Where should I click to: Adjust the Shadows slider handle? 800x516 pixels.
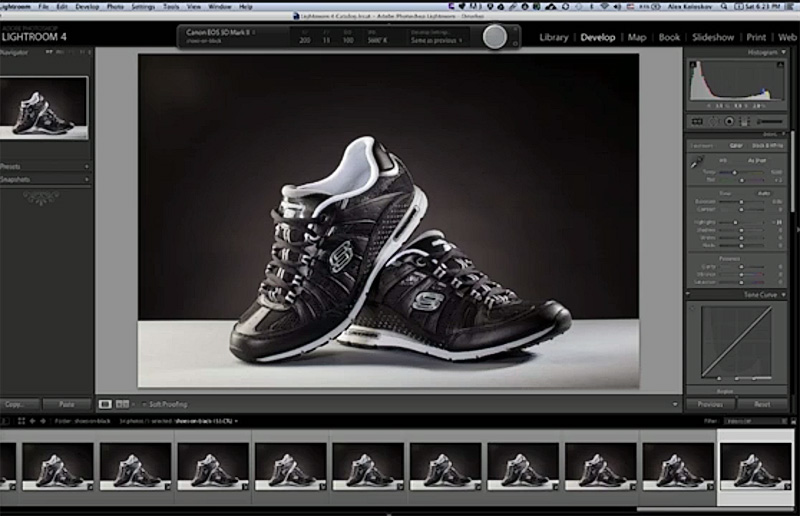741,230
